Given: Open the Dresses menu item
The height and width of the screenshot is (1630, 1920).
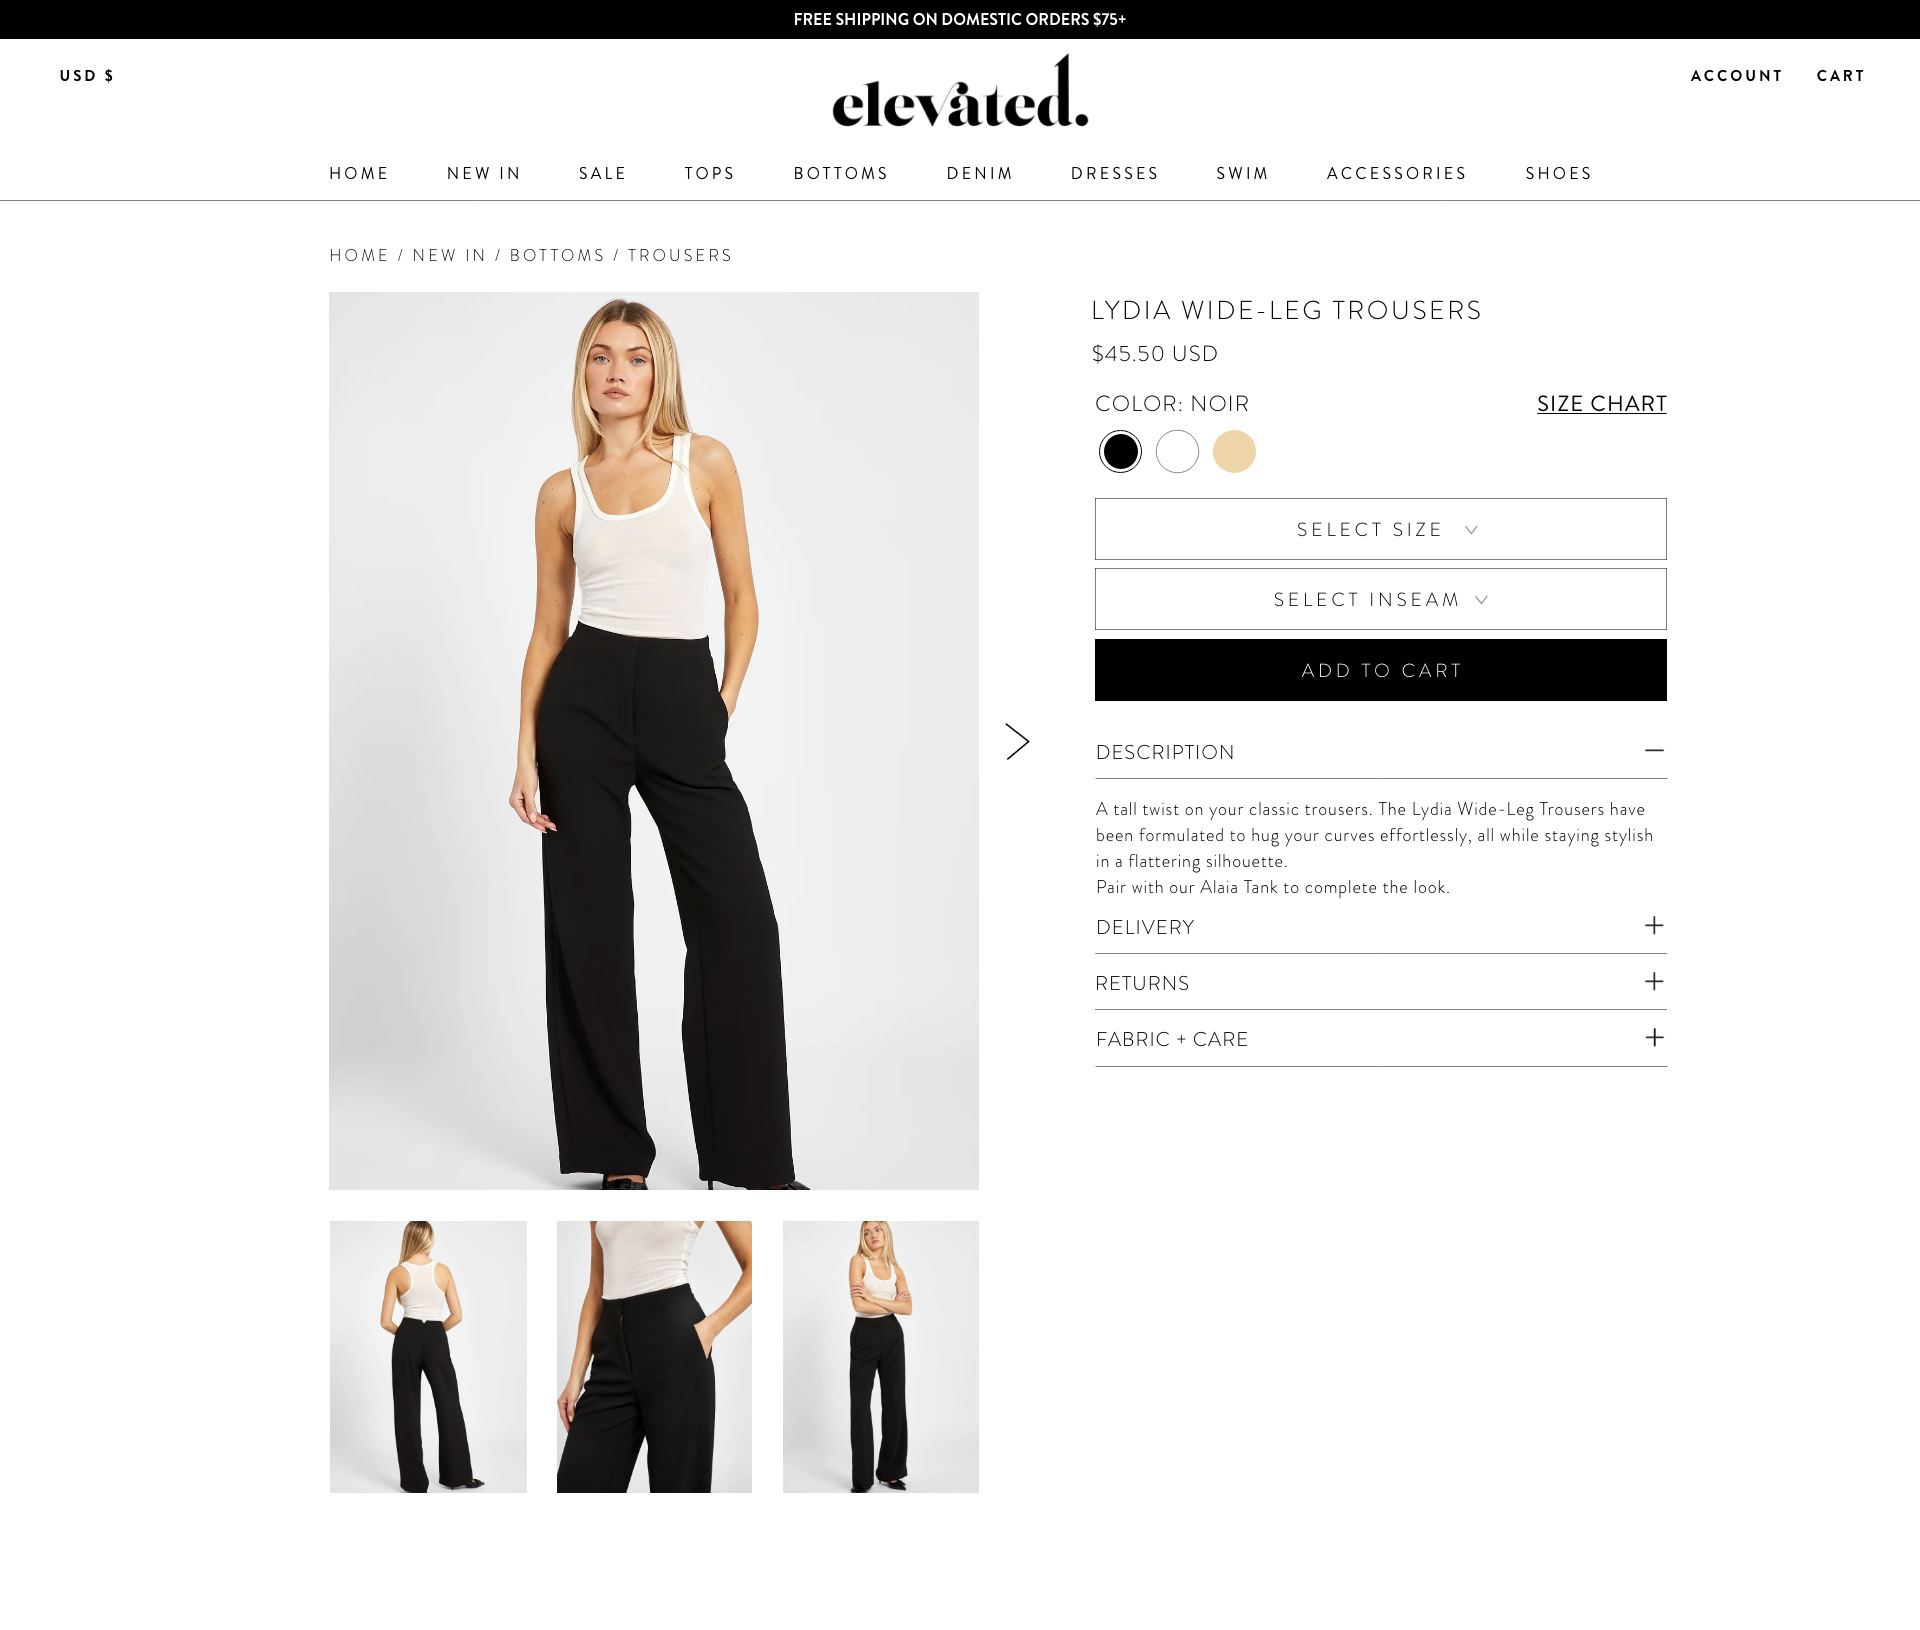Looking at the screenshot, I should pos(1115,173).
